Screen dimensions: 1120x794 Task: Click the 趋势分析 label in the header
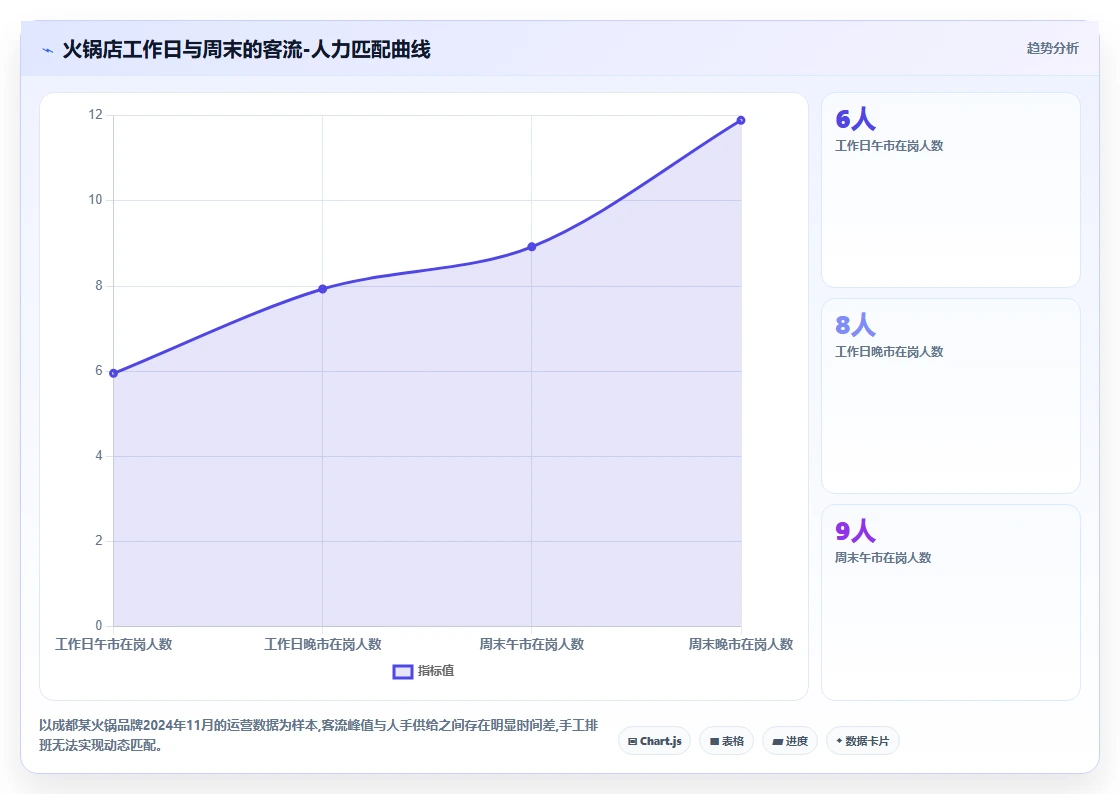tap(1052, 48)
